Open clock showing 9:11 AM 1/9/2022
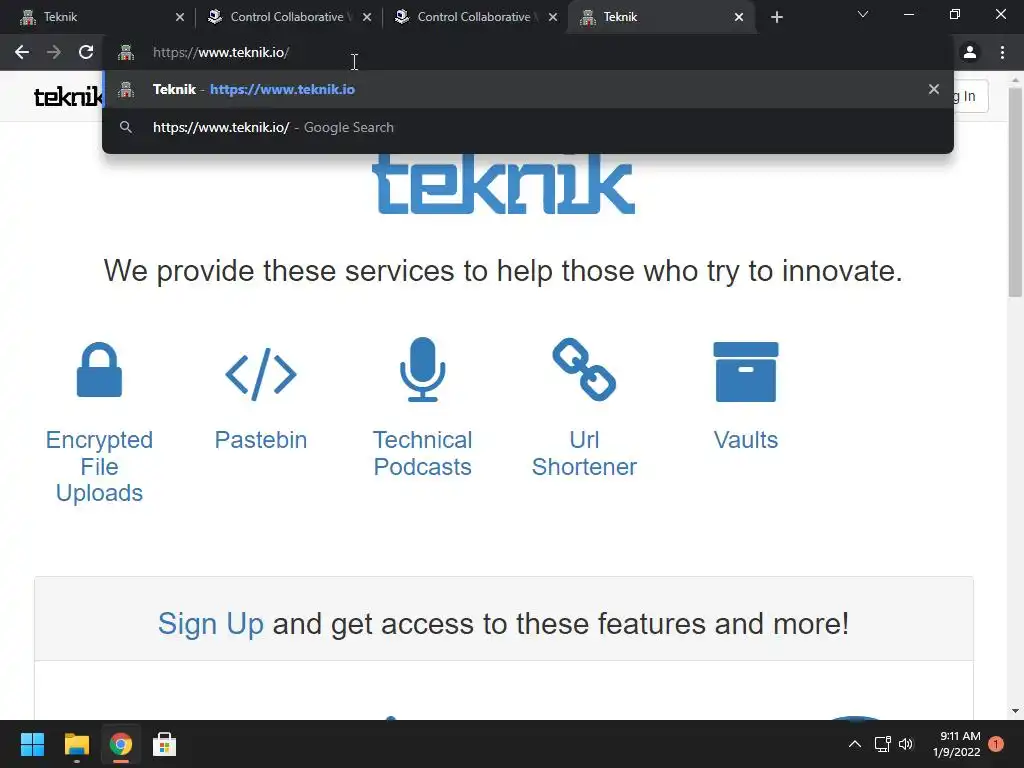The width and height of the screenshot is (1024, 768). 957,744
